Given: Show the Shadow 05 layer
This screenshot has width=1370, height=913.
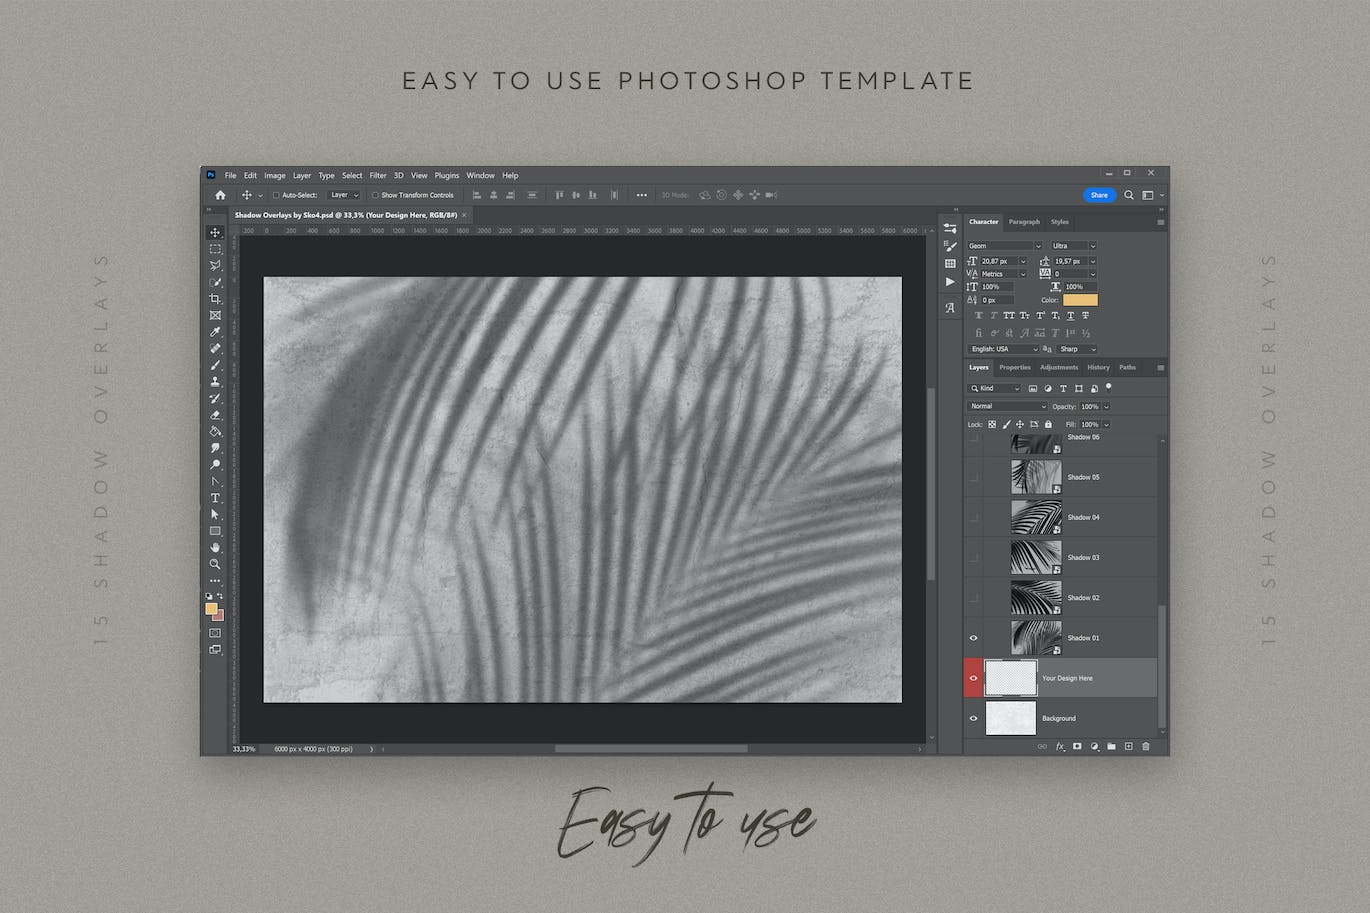Looking at the screenshot, I should tap(973, 478).
